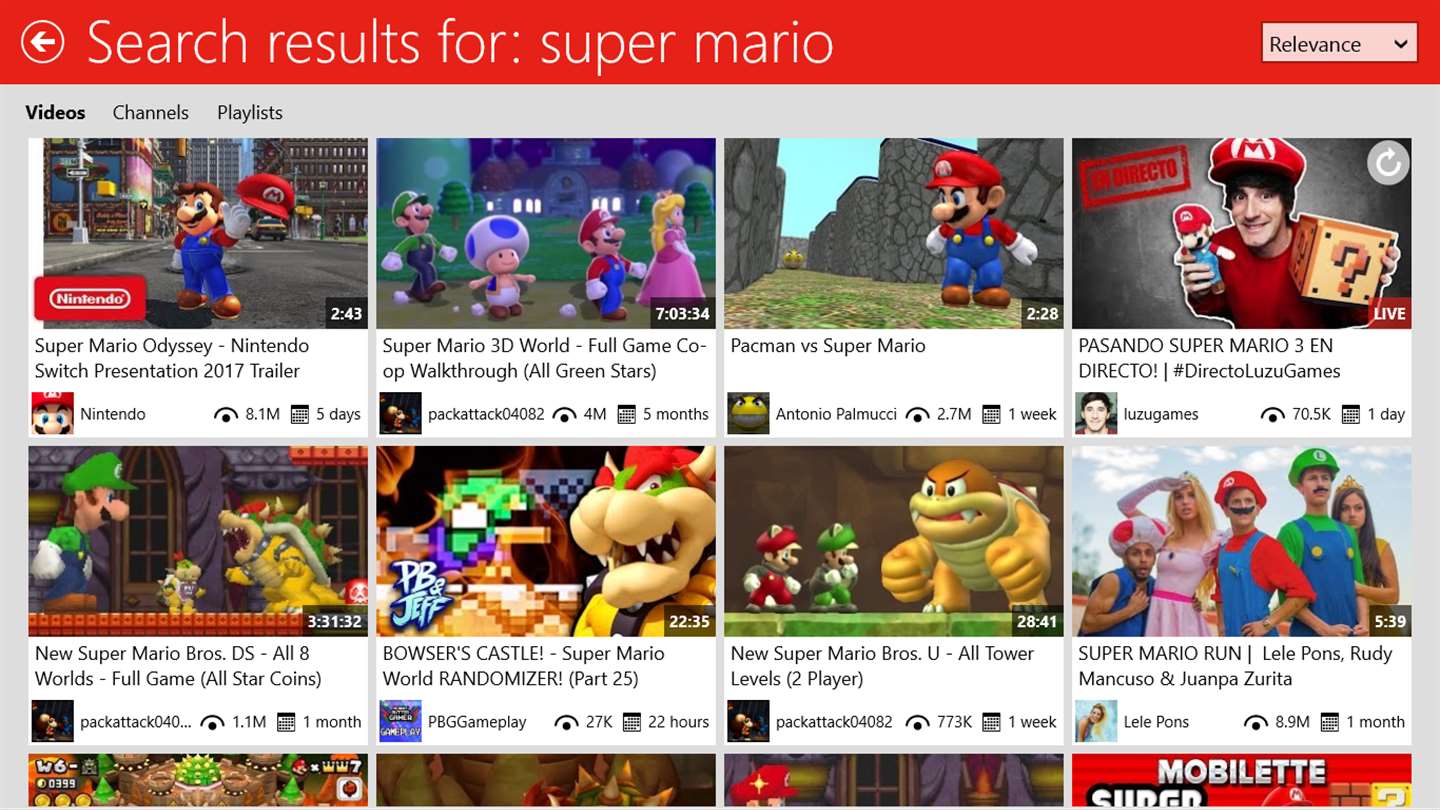The height and width of the screenshot is (810, 1440).
Task: Switch to the Channels tab
Action: [x=150, y=112]
